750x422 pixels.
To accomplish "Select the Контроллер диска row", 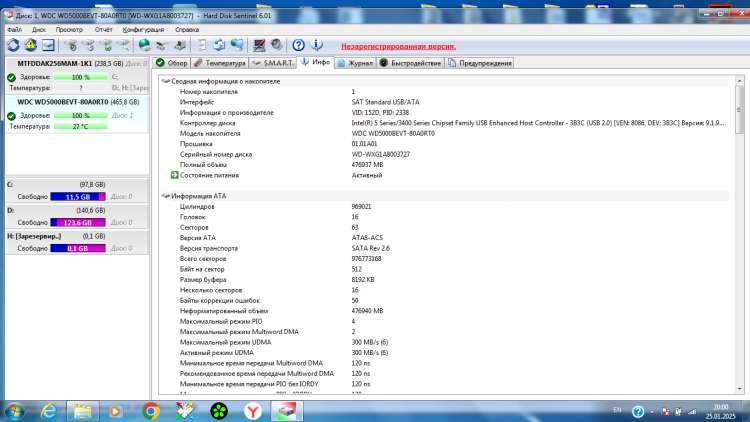I will pos(445,123).
